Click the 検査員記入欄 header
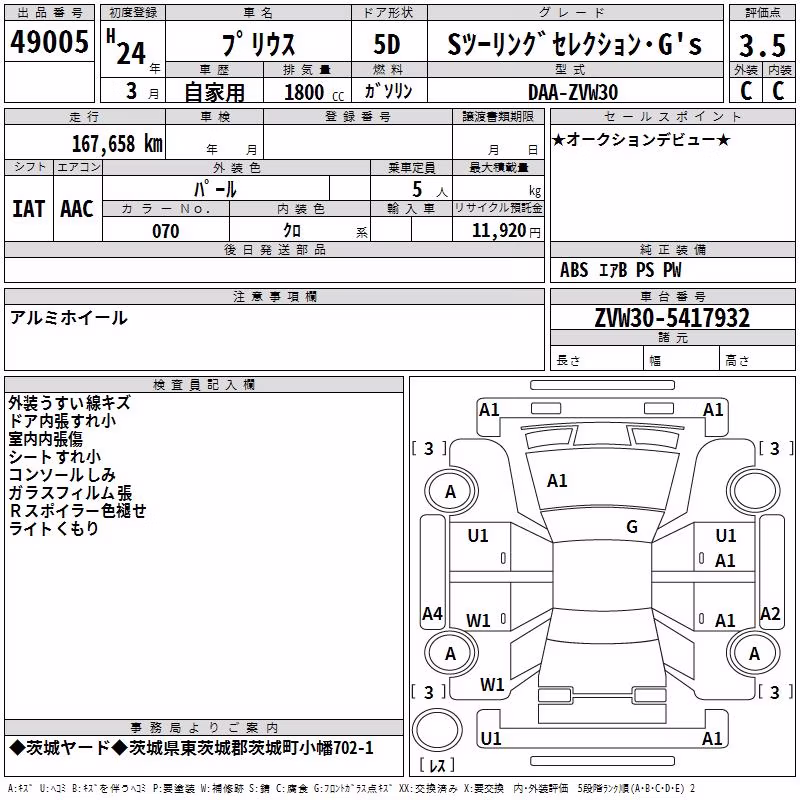 pyautogui.click(x=204, y=385)
